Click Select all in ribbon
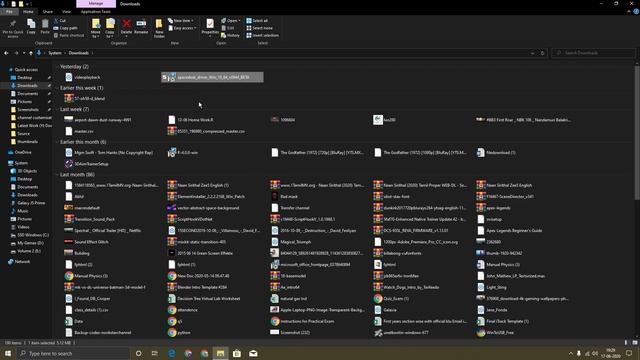Viewport: 640px width, 360px height. [257, 20]
